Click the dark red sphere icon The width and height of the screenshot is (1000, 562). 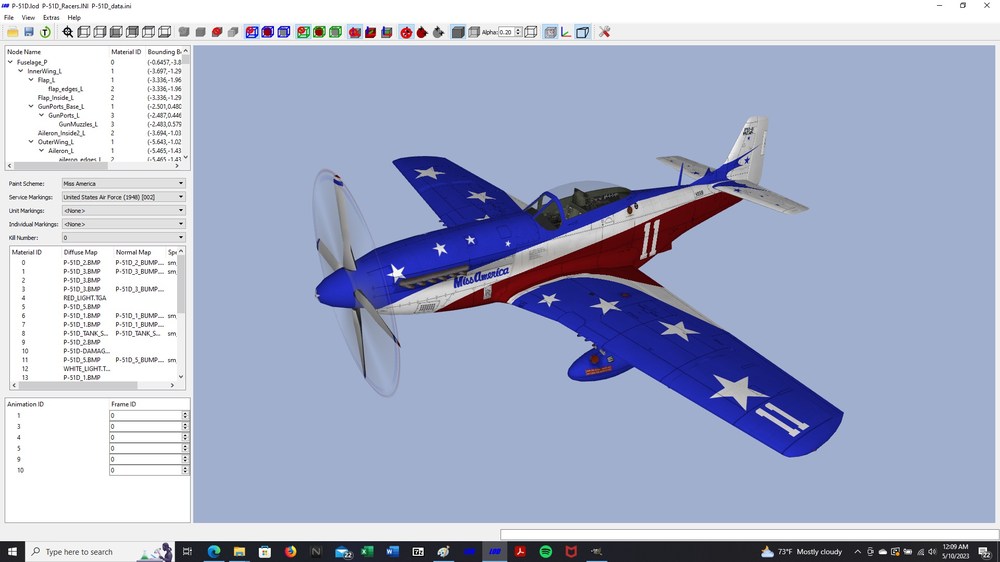(x=422, y=32)
